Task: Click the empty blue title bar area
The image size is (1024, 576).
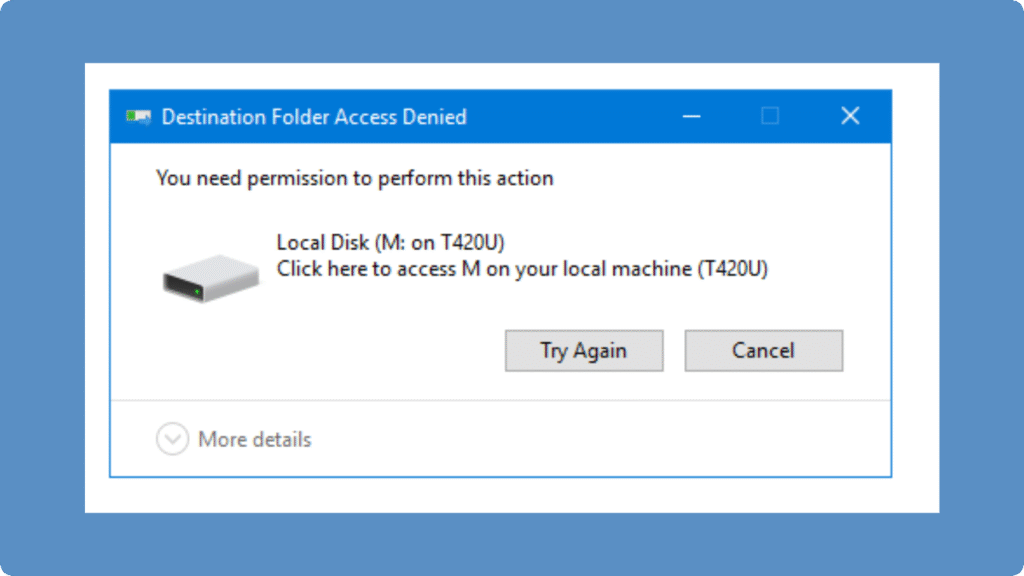Action: point(570,117)
